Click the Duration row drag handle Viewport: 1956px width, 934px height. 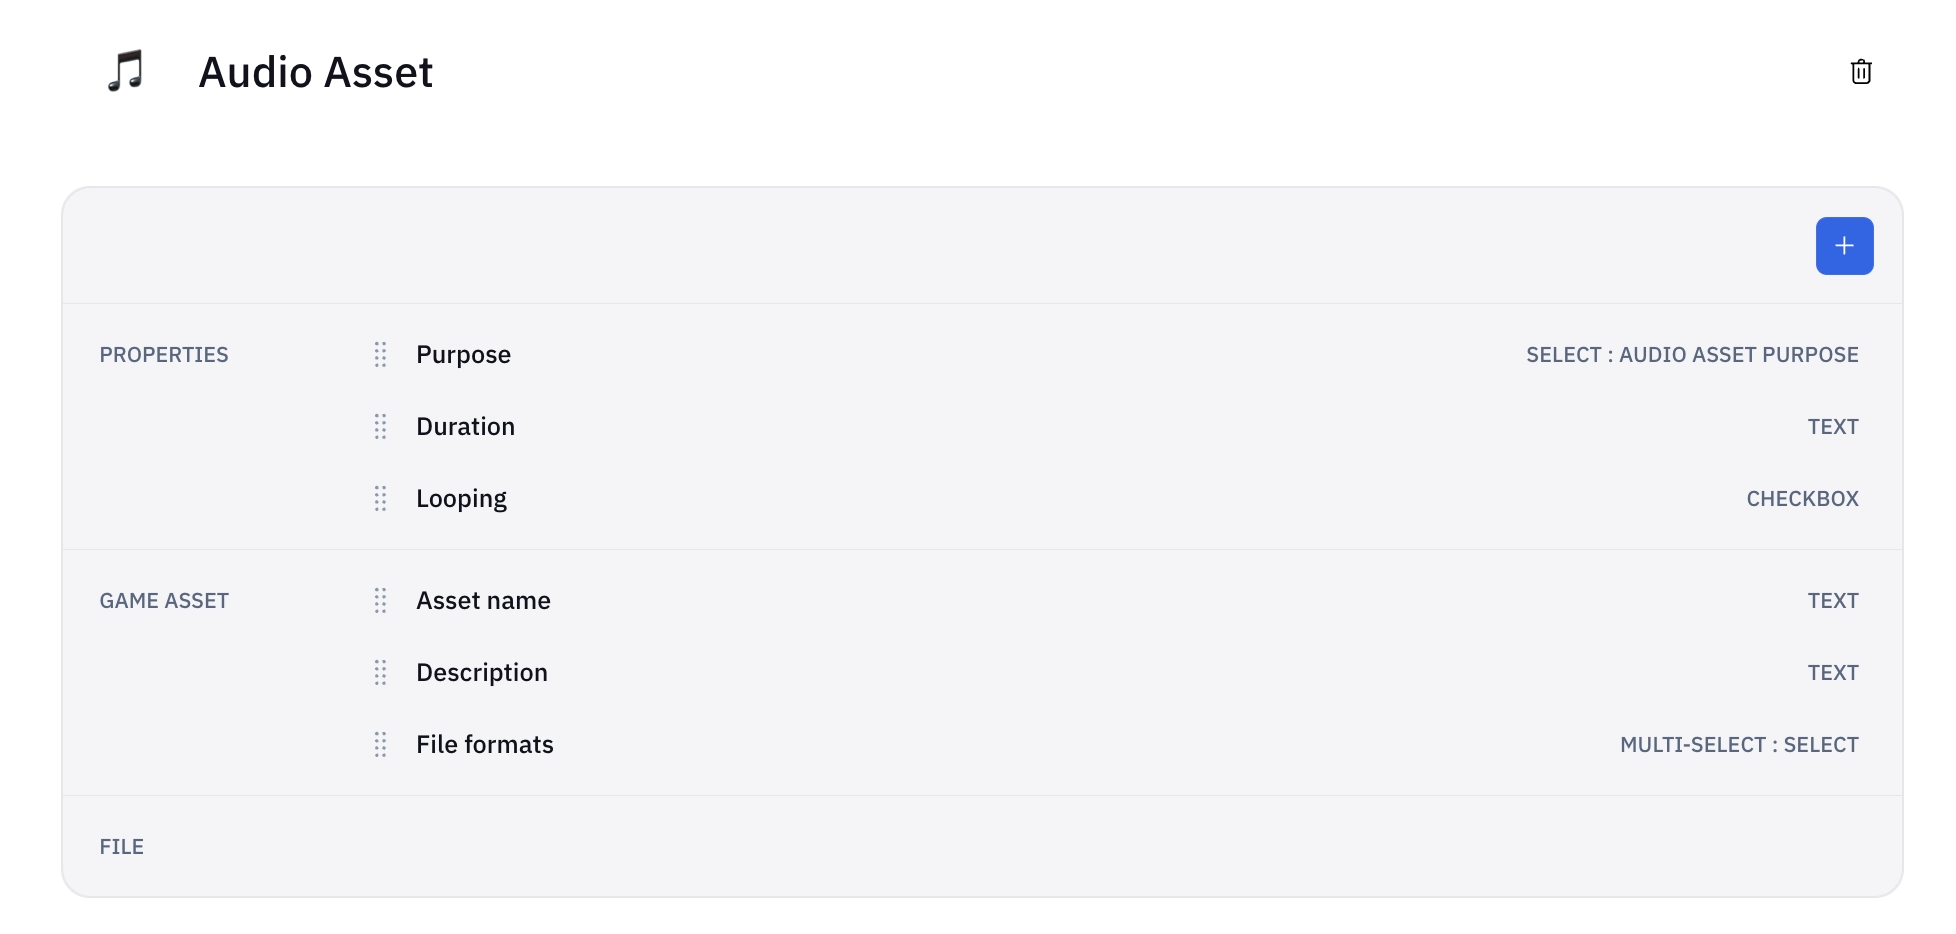[x=380, y=427]
